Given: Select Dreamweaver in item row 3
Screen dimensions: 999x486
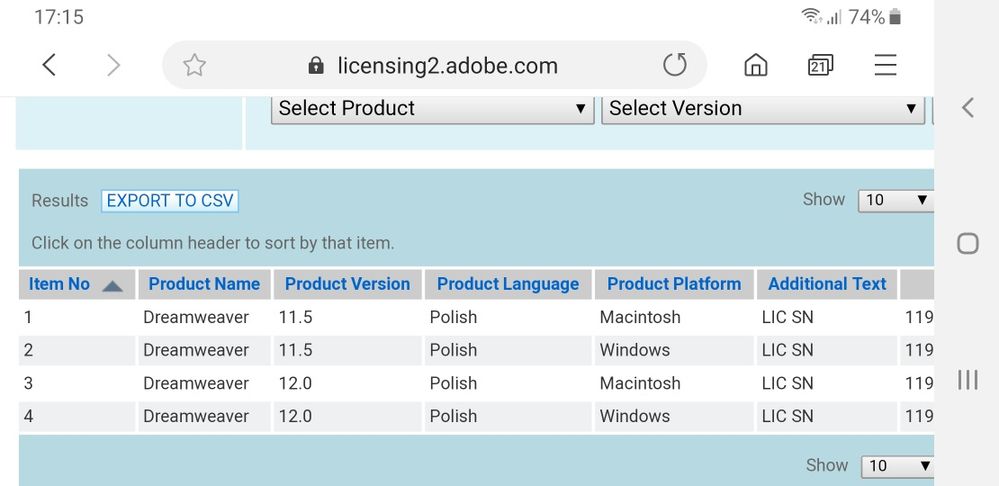Looking at the screenshot, I should point(196,383).
